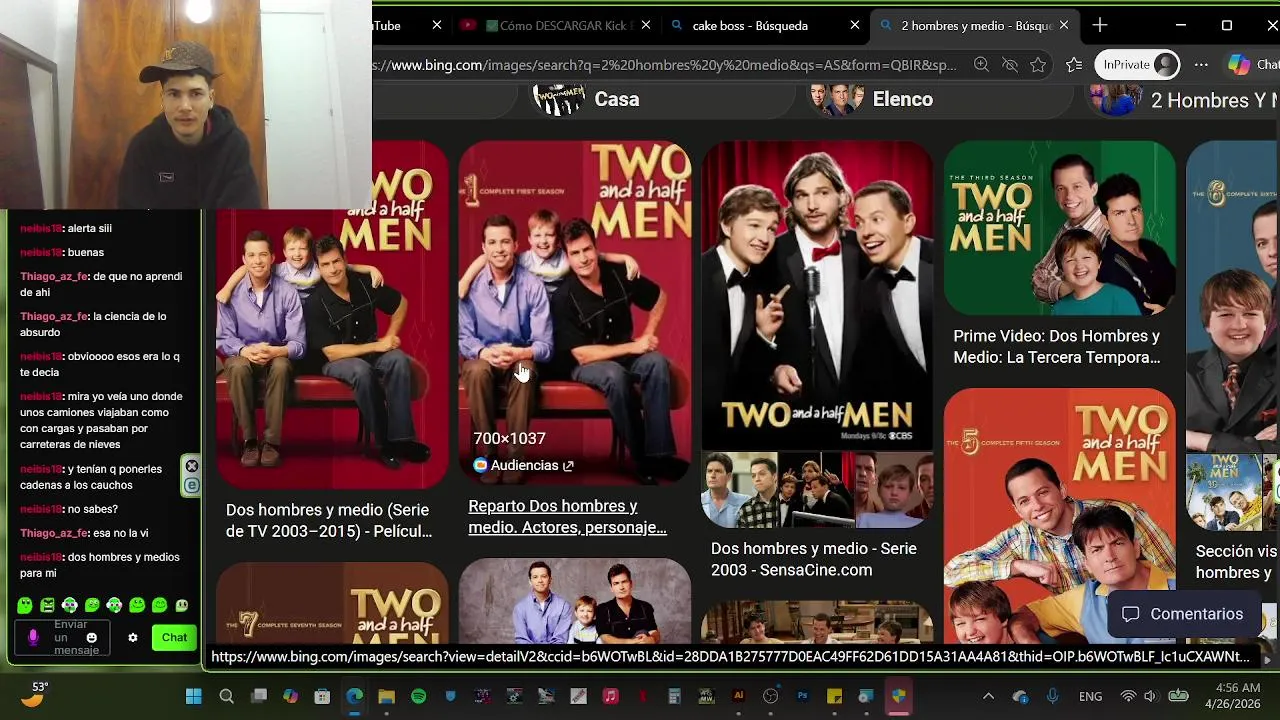This screenshot has height=720, width=1280.
Task: Select the 2 hombres y medio tab
Action: (976, 26)
